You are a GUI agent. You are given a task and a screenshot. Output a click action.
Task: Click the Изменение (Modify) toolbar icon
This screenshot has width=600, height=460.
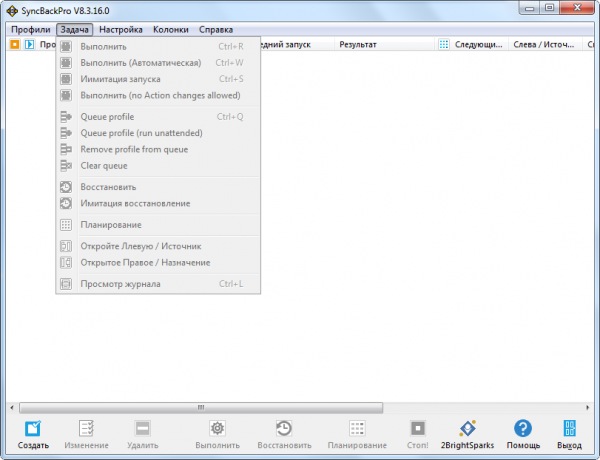click(x=86, y=429)
